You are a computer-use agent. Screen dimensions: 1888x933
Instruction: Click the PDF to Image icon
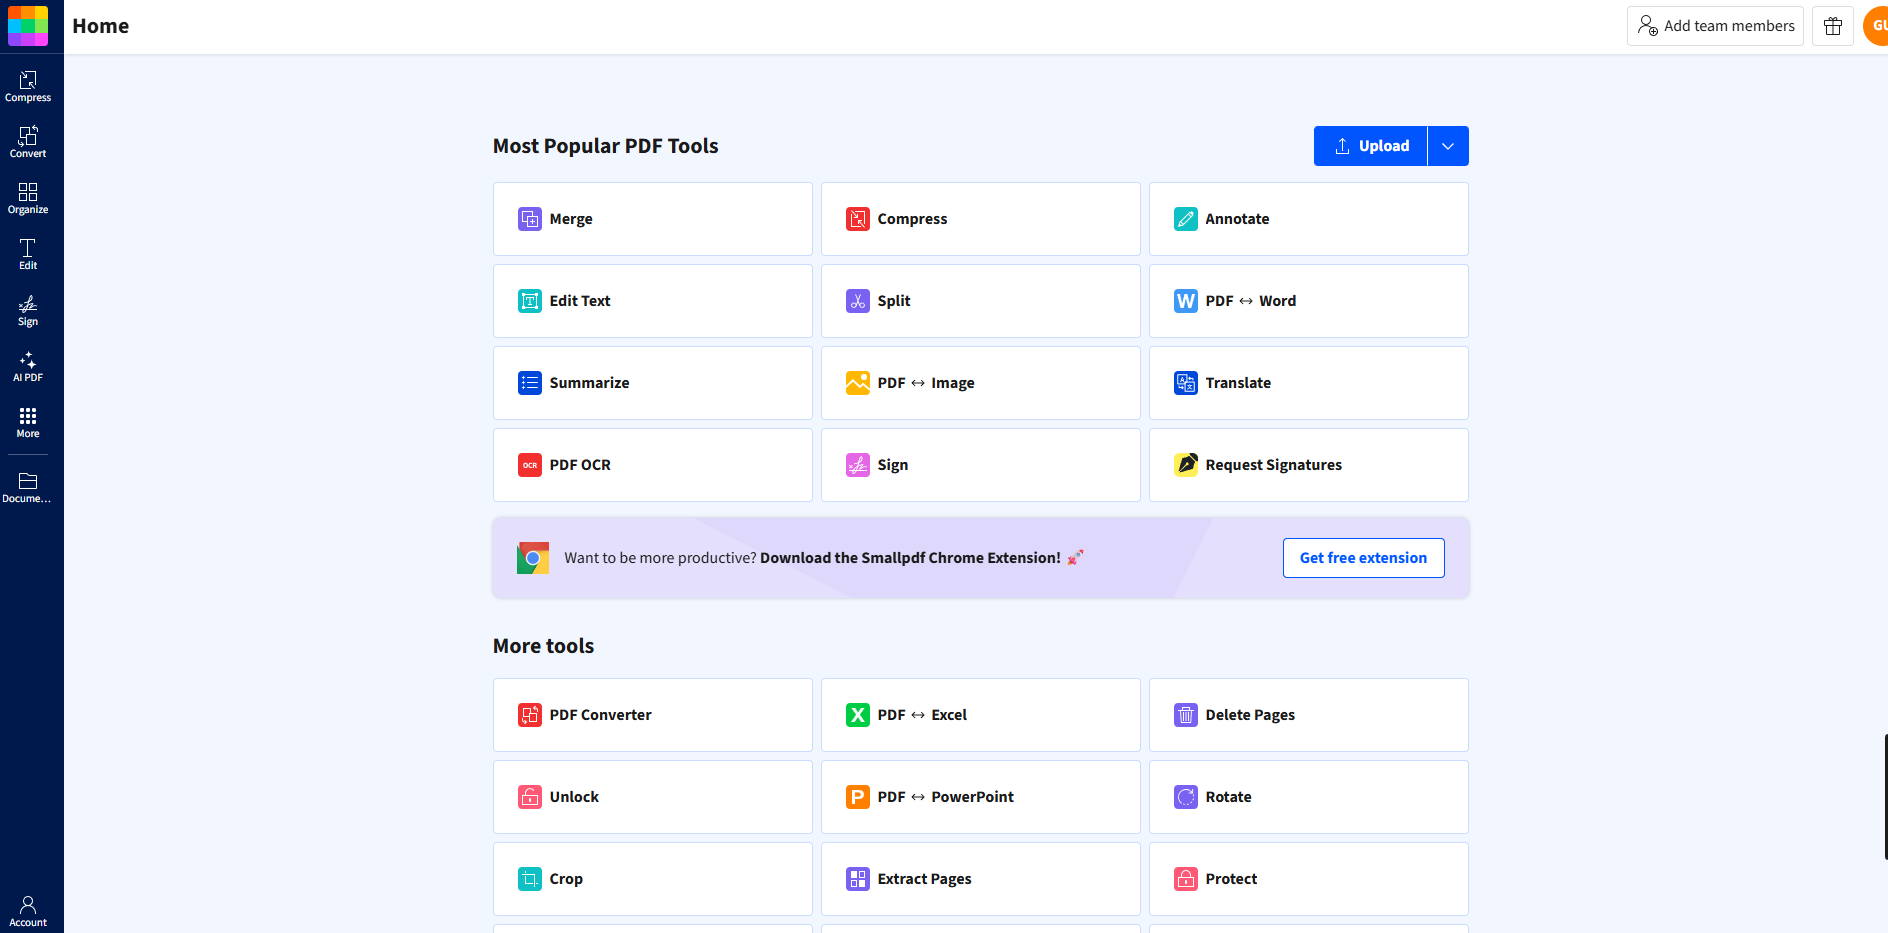coord(858,383)
